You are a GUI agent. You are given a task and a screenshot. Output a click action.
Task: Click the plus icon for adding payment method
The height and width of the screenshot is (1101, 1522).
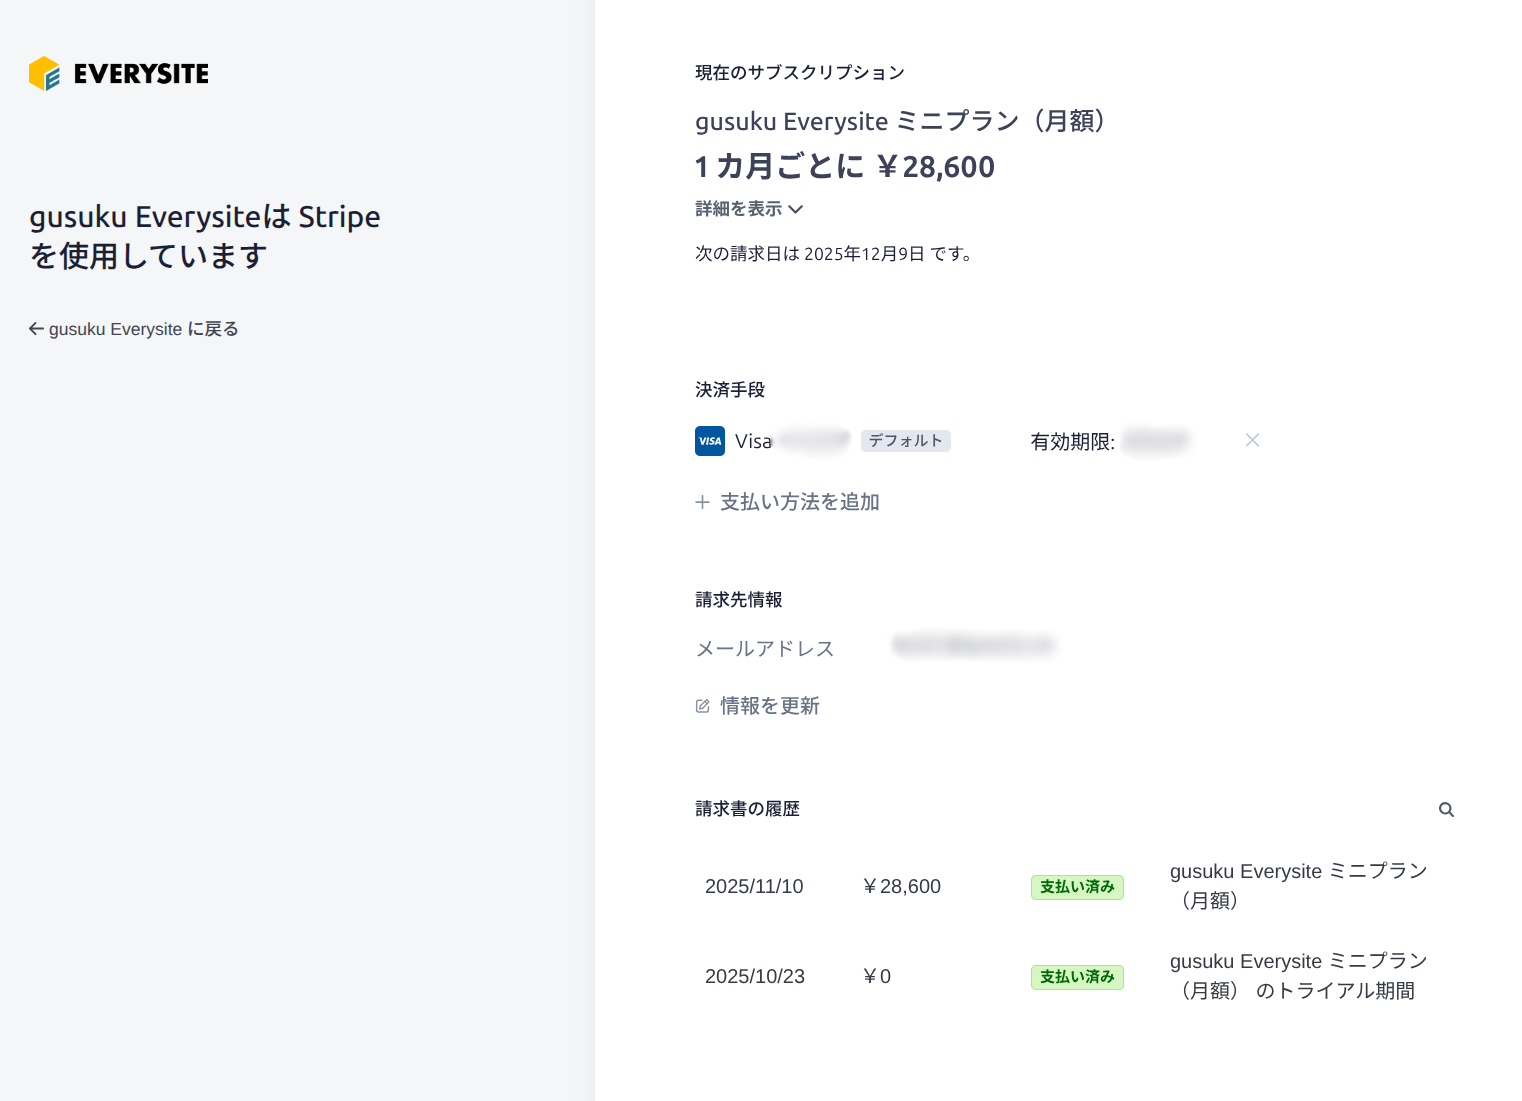pos(702,502)
